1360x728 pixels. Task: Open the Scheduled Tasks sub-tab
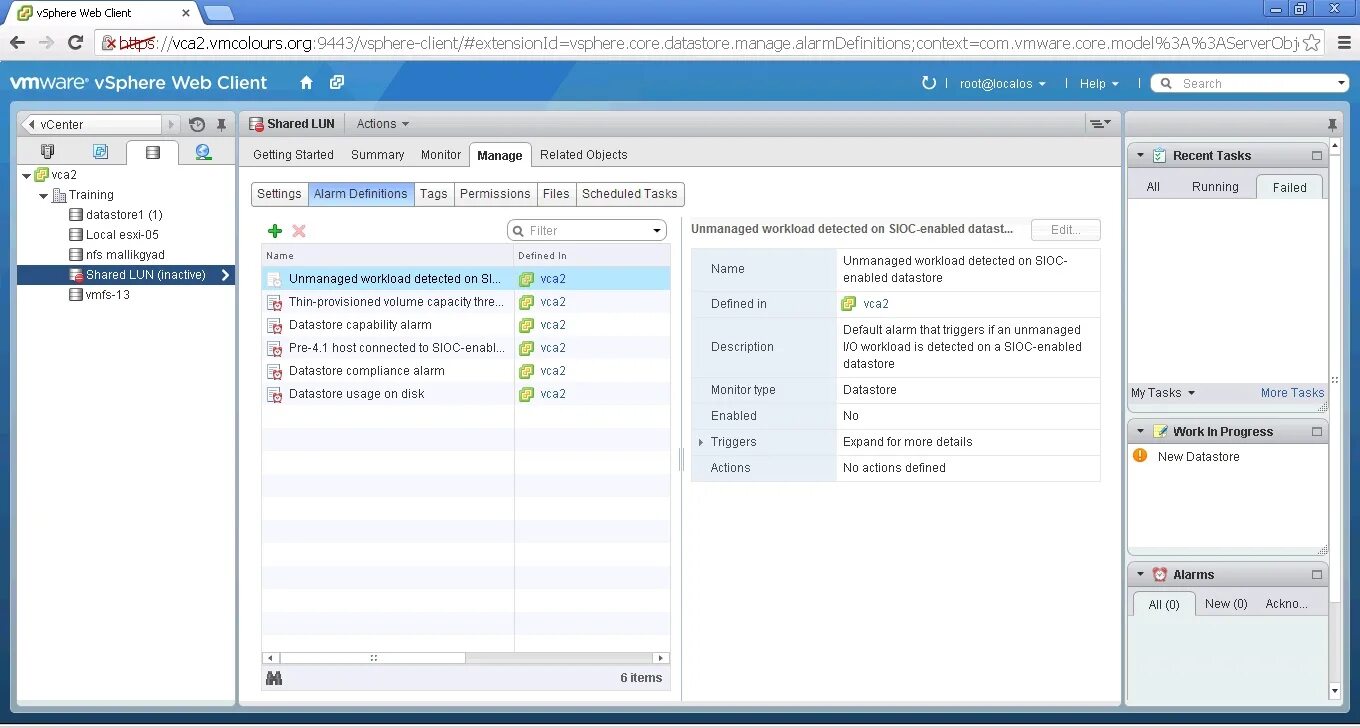pyautogui.click(x=629, y=193)
